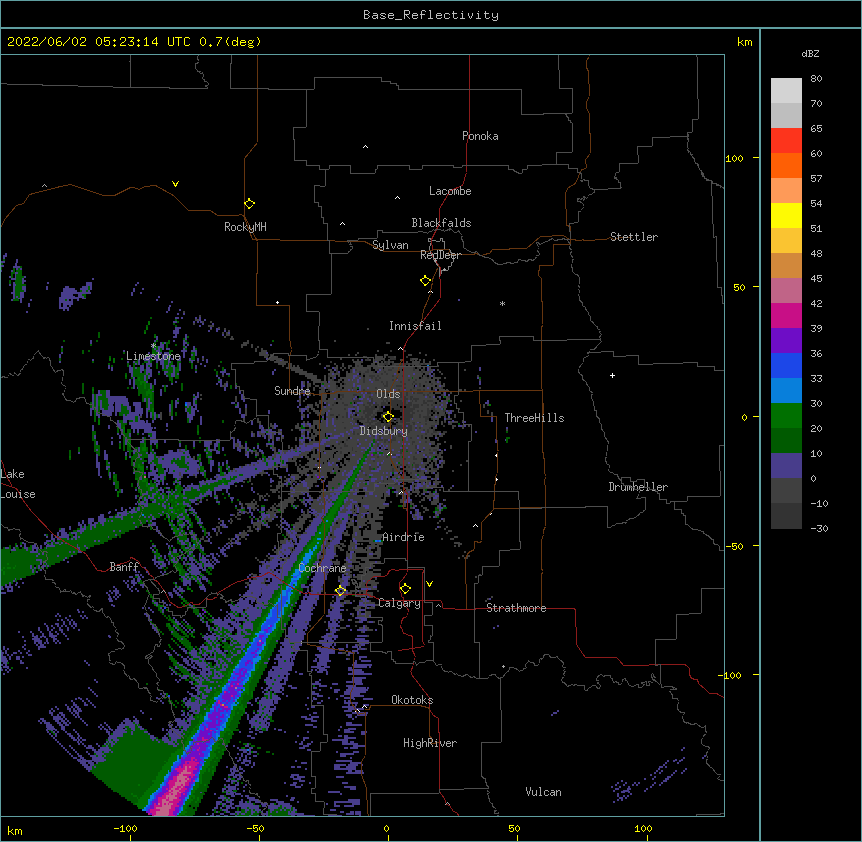Select the purple 36-39 dBZ legend swatch

[x=786, y=341]
